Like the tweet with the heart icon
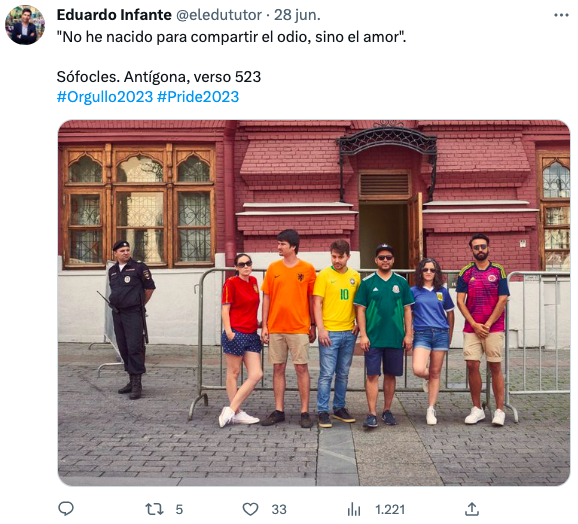The height and width of the screenshot is (524, 578). click(250, 509)
